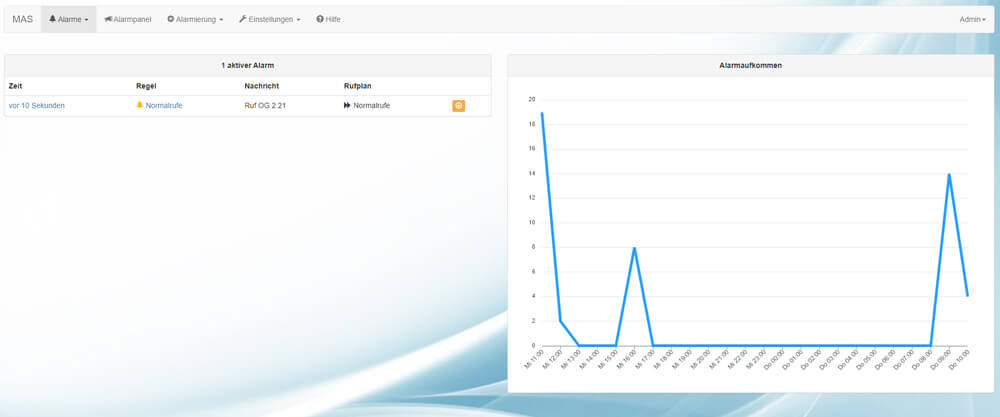
Task: Click the chart's first point at Mi 11:00
Action: coord(542,113)
